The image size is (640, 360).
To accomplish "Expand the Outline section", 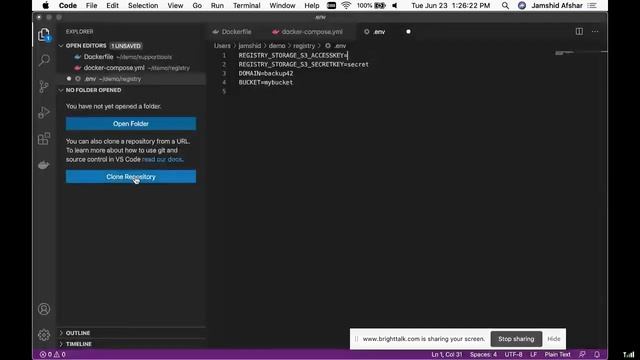I will [x=78, y=333].
